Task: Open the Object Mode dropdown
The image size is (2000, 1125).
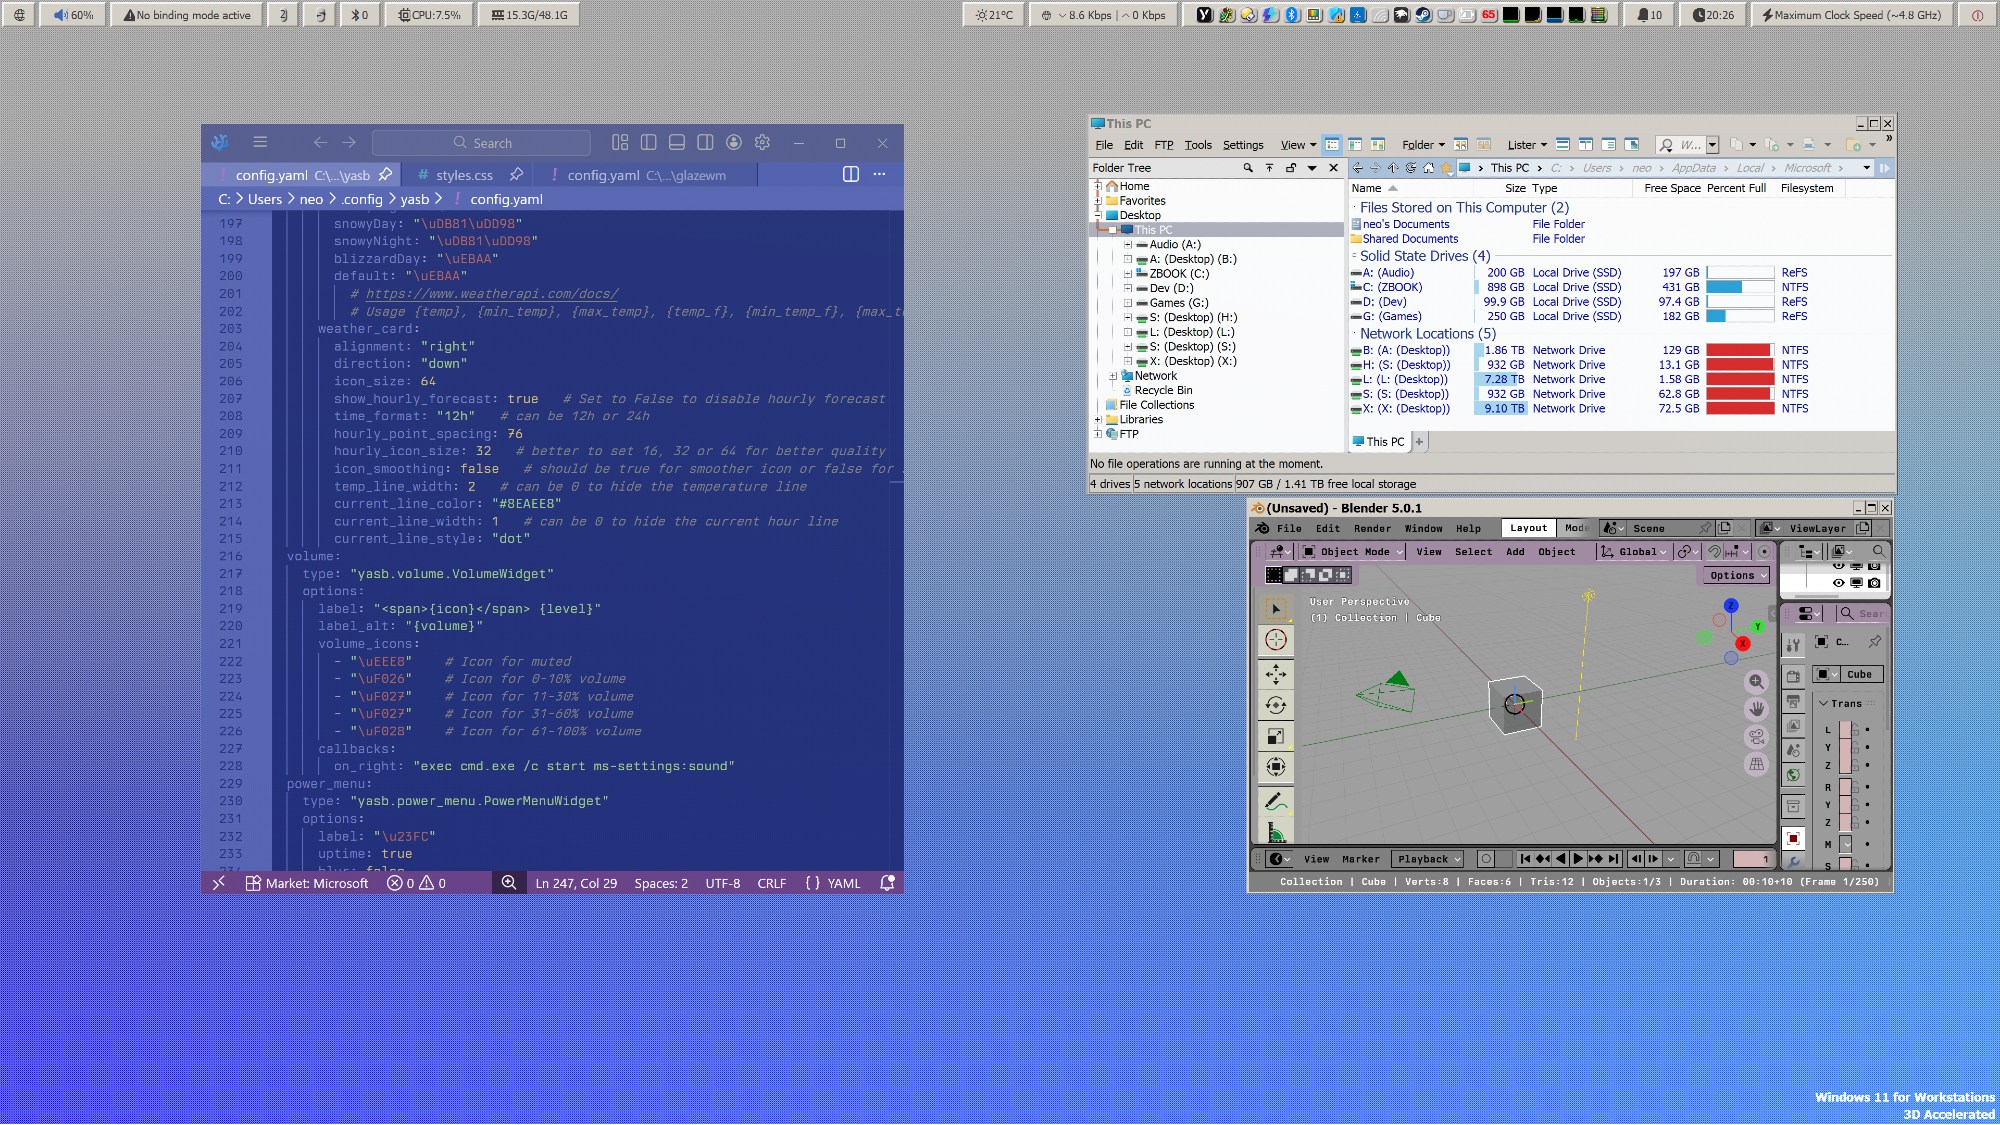Action: [1354, 552]
